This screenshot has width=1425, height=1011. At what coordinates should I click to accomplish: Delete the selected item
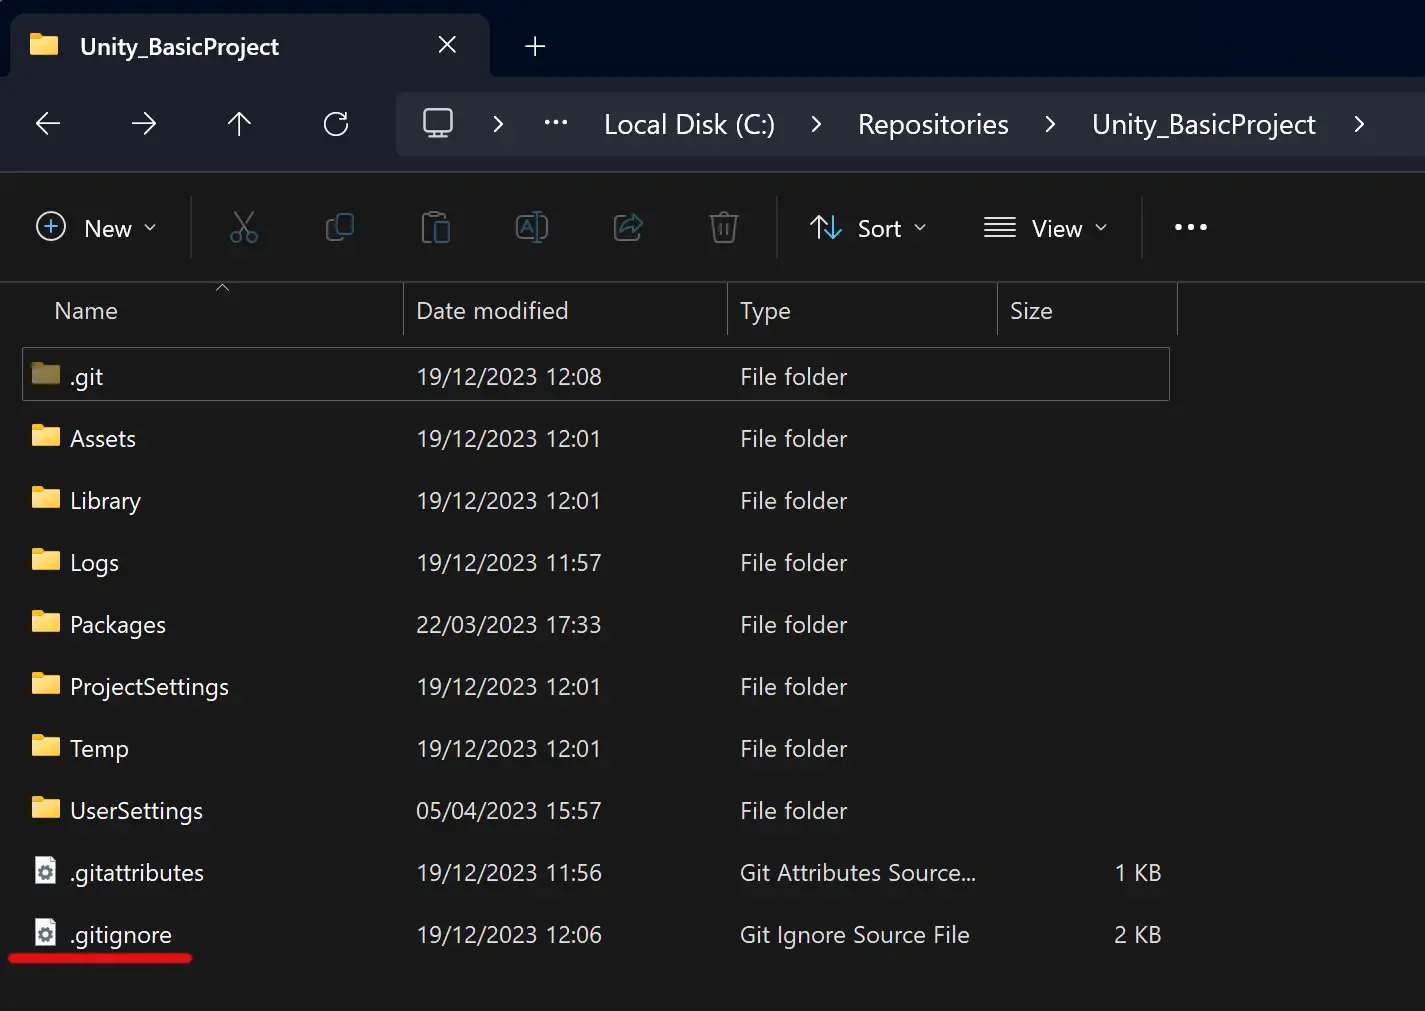click(723, 227)
